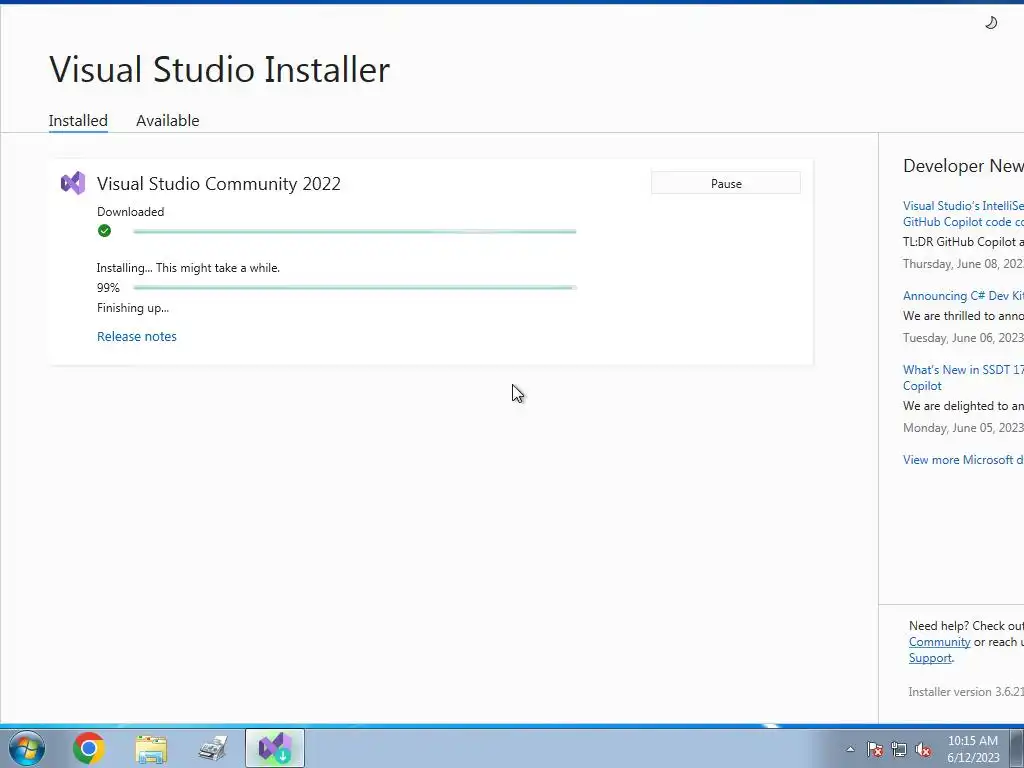Click the Monday, June 05, 2023 date text
Viewport: 1024px width, 768px height.
point(963,428)
